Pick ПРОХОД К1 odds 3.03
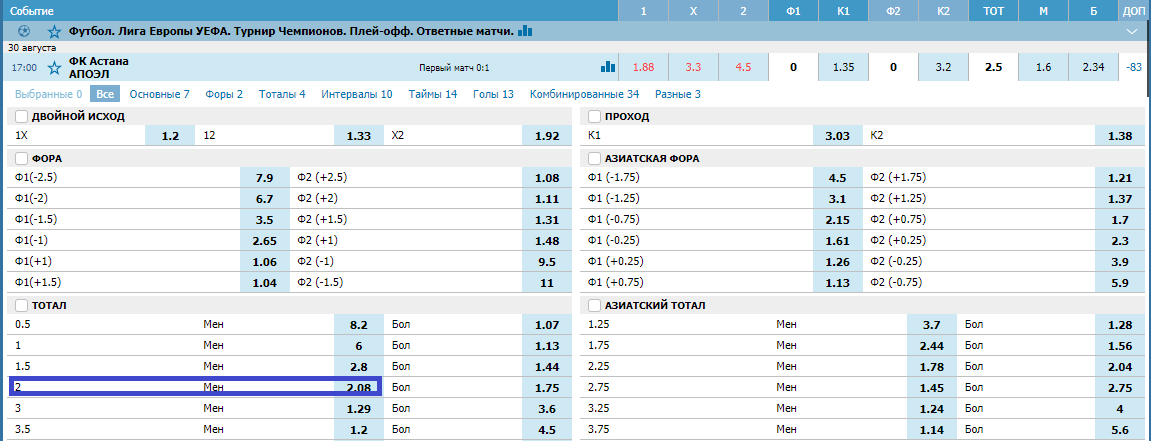The height and width of the screenshot is (441, 1151). click(x=838, y=136)
